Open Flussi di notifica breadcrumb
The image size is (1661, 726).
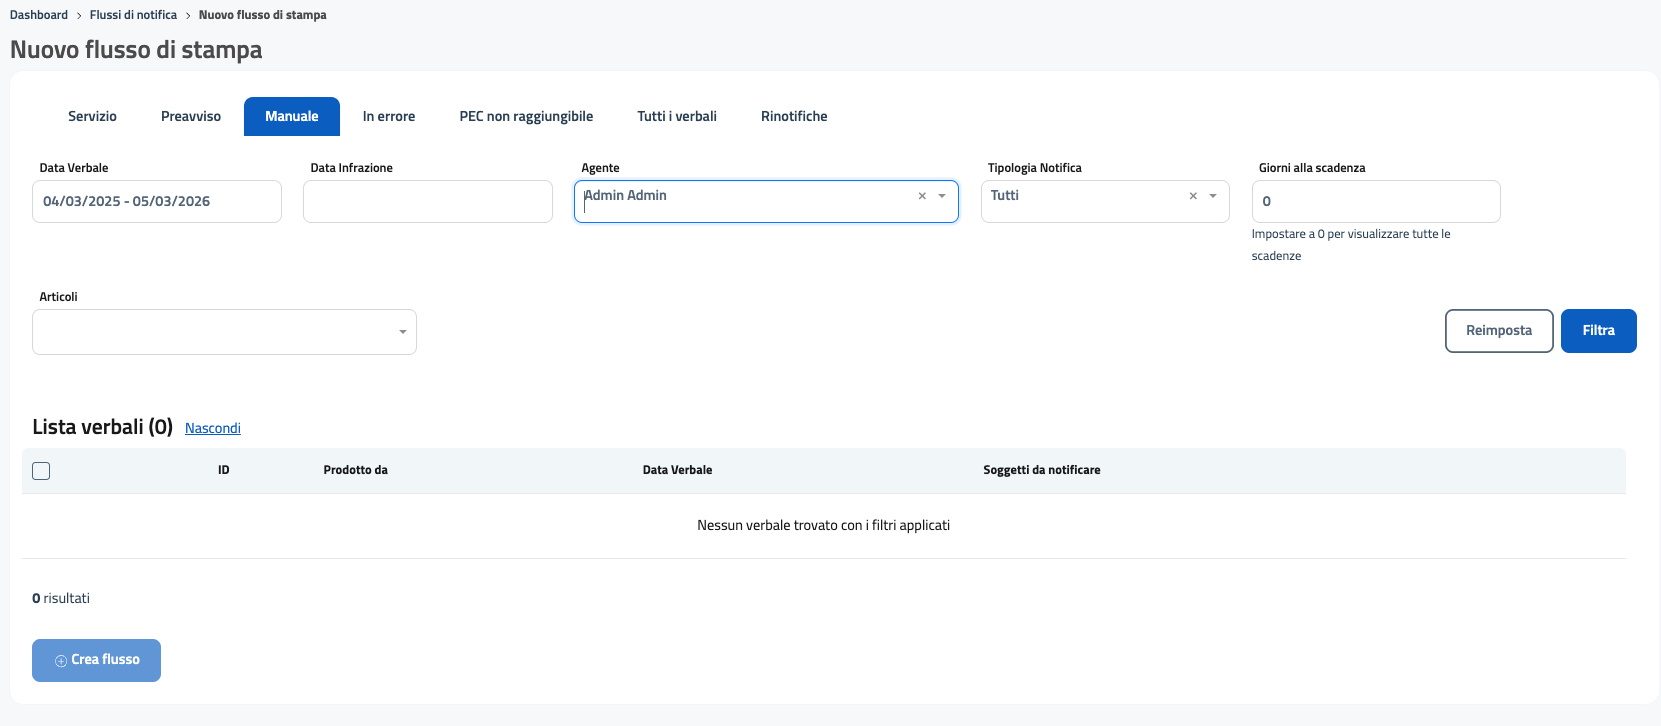133,15
